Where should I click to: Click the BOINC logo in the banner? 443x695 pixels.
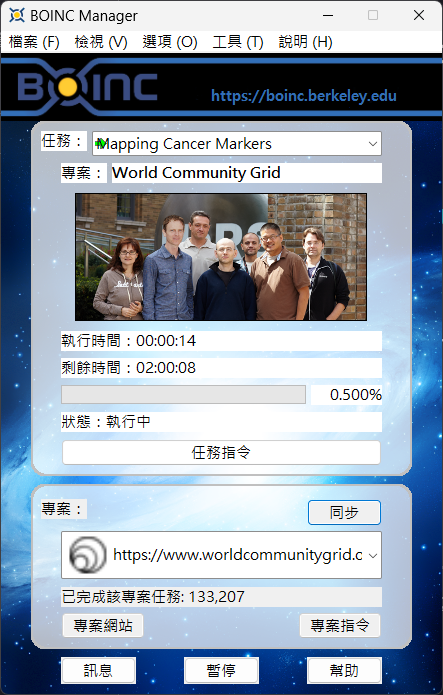(x=87, y=87)
